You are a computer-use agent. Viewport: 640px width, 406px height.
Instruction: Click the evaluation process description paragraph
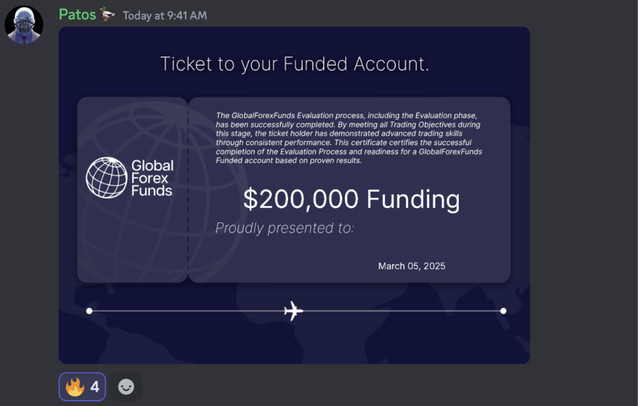[x=348, y=138]
